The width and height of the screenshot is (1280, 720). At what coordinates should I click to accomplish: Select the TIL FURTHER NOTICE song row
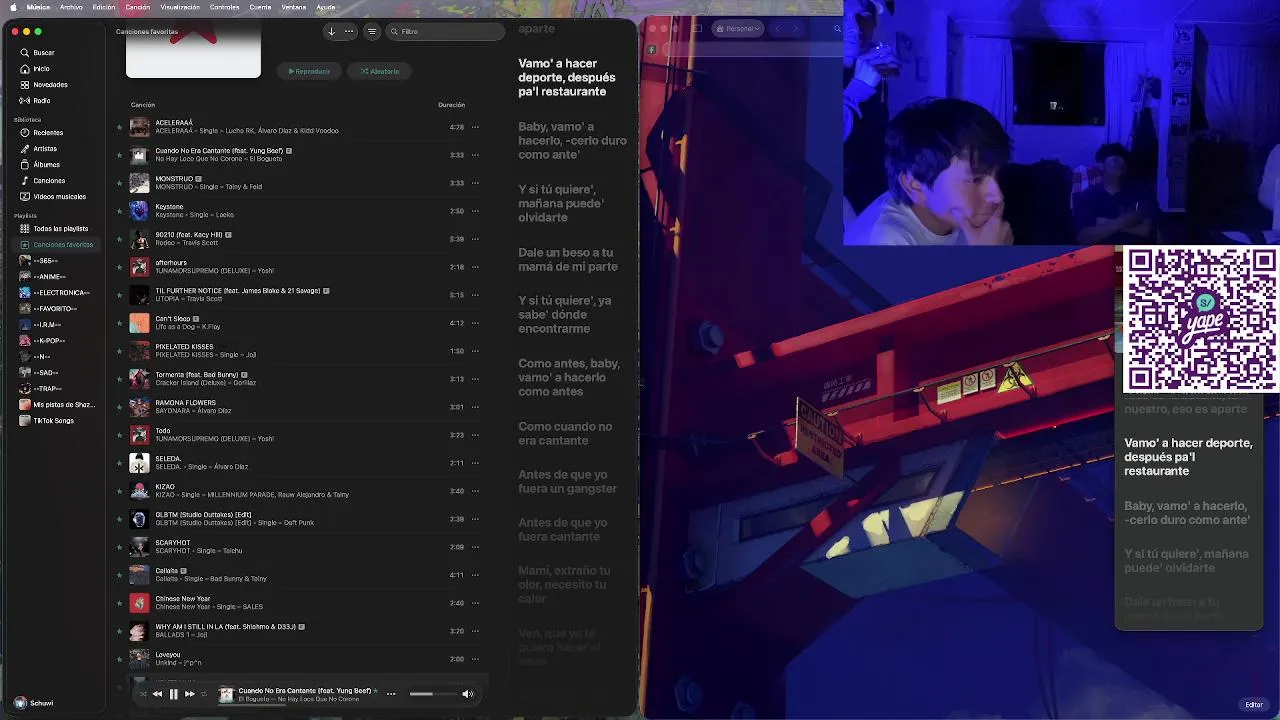click(x=300, y=295)
